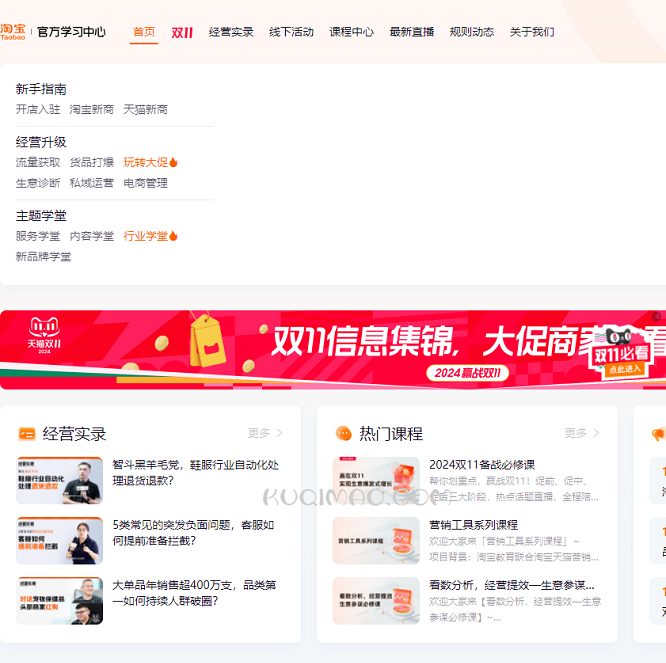
Task: Click the 经营升级 heading
Action: (x=41, y=142)
